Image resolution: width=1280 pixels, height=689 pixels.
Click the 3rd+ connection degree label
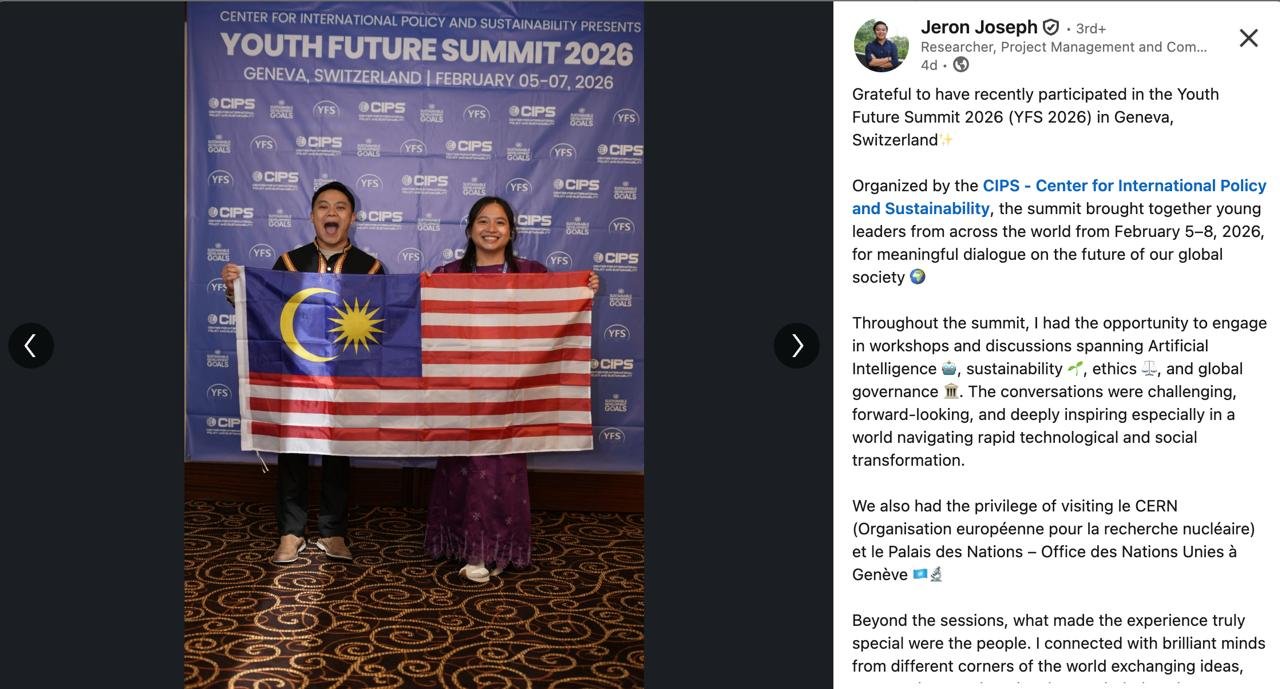coord(1091,28)
